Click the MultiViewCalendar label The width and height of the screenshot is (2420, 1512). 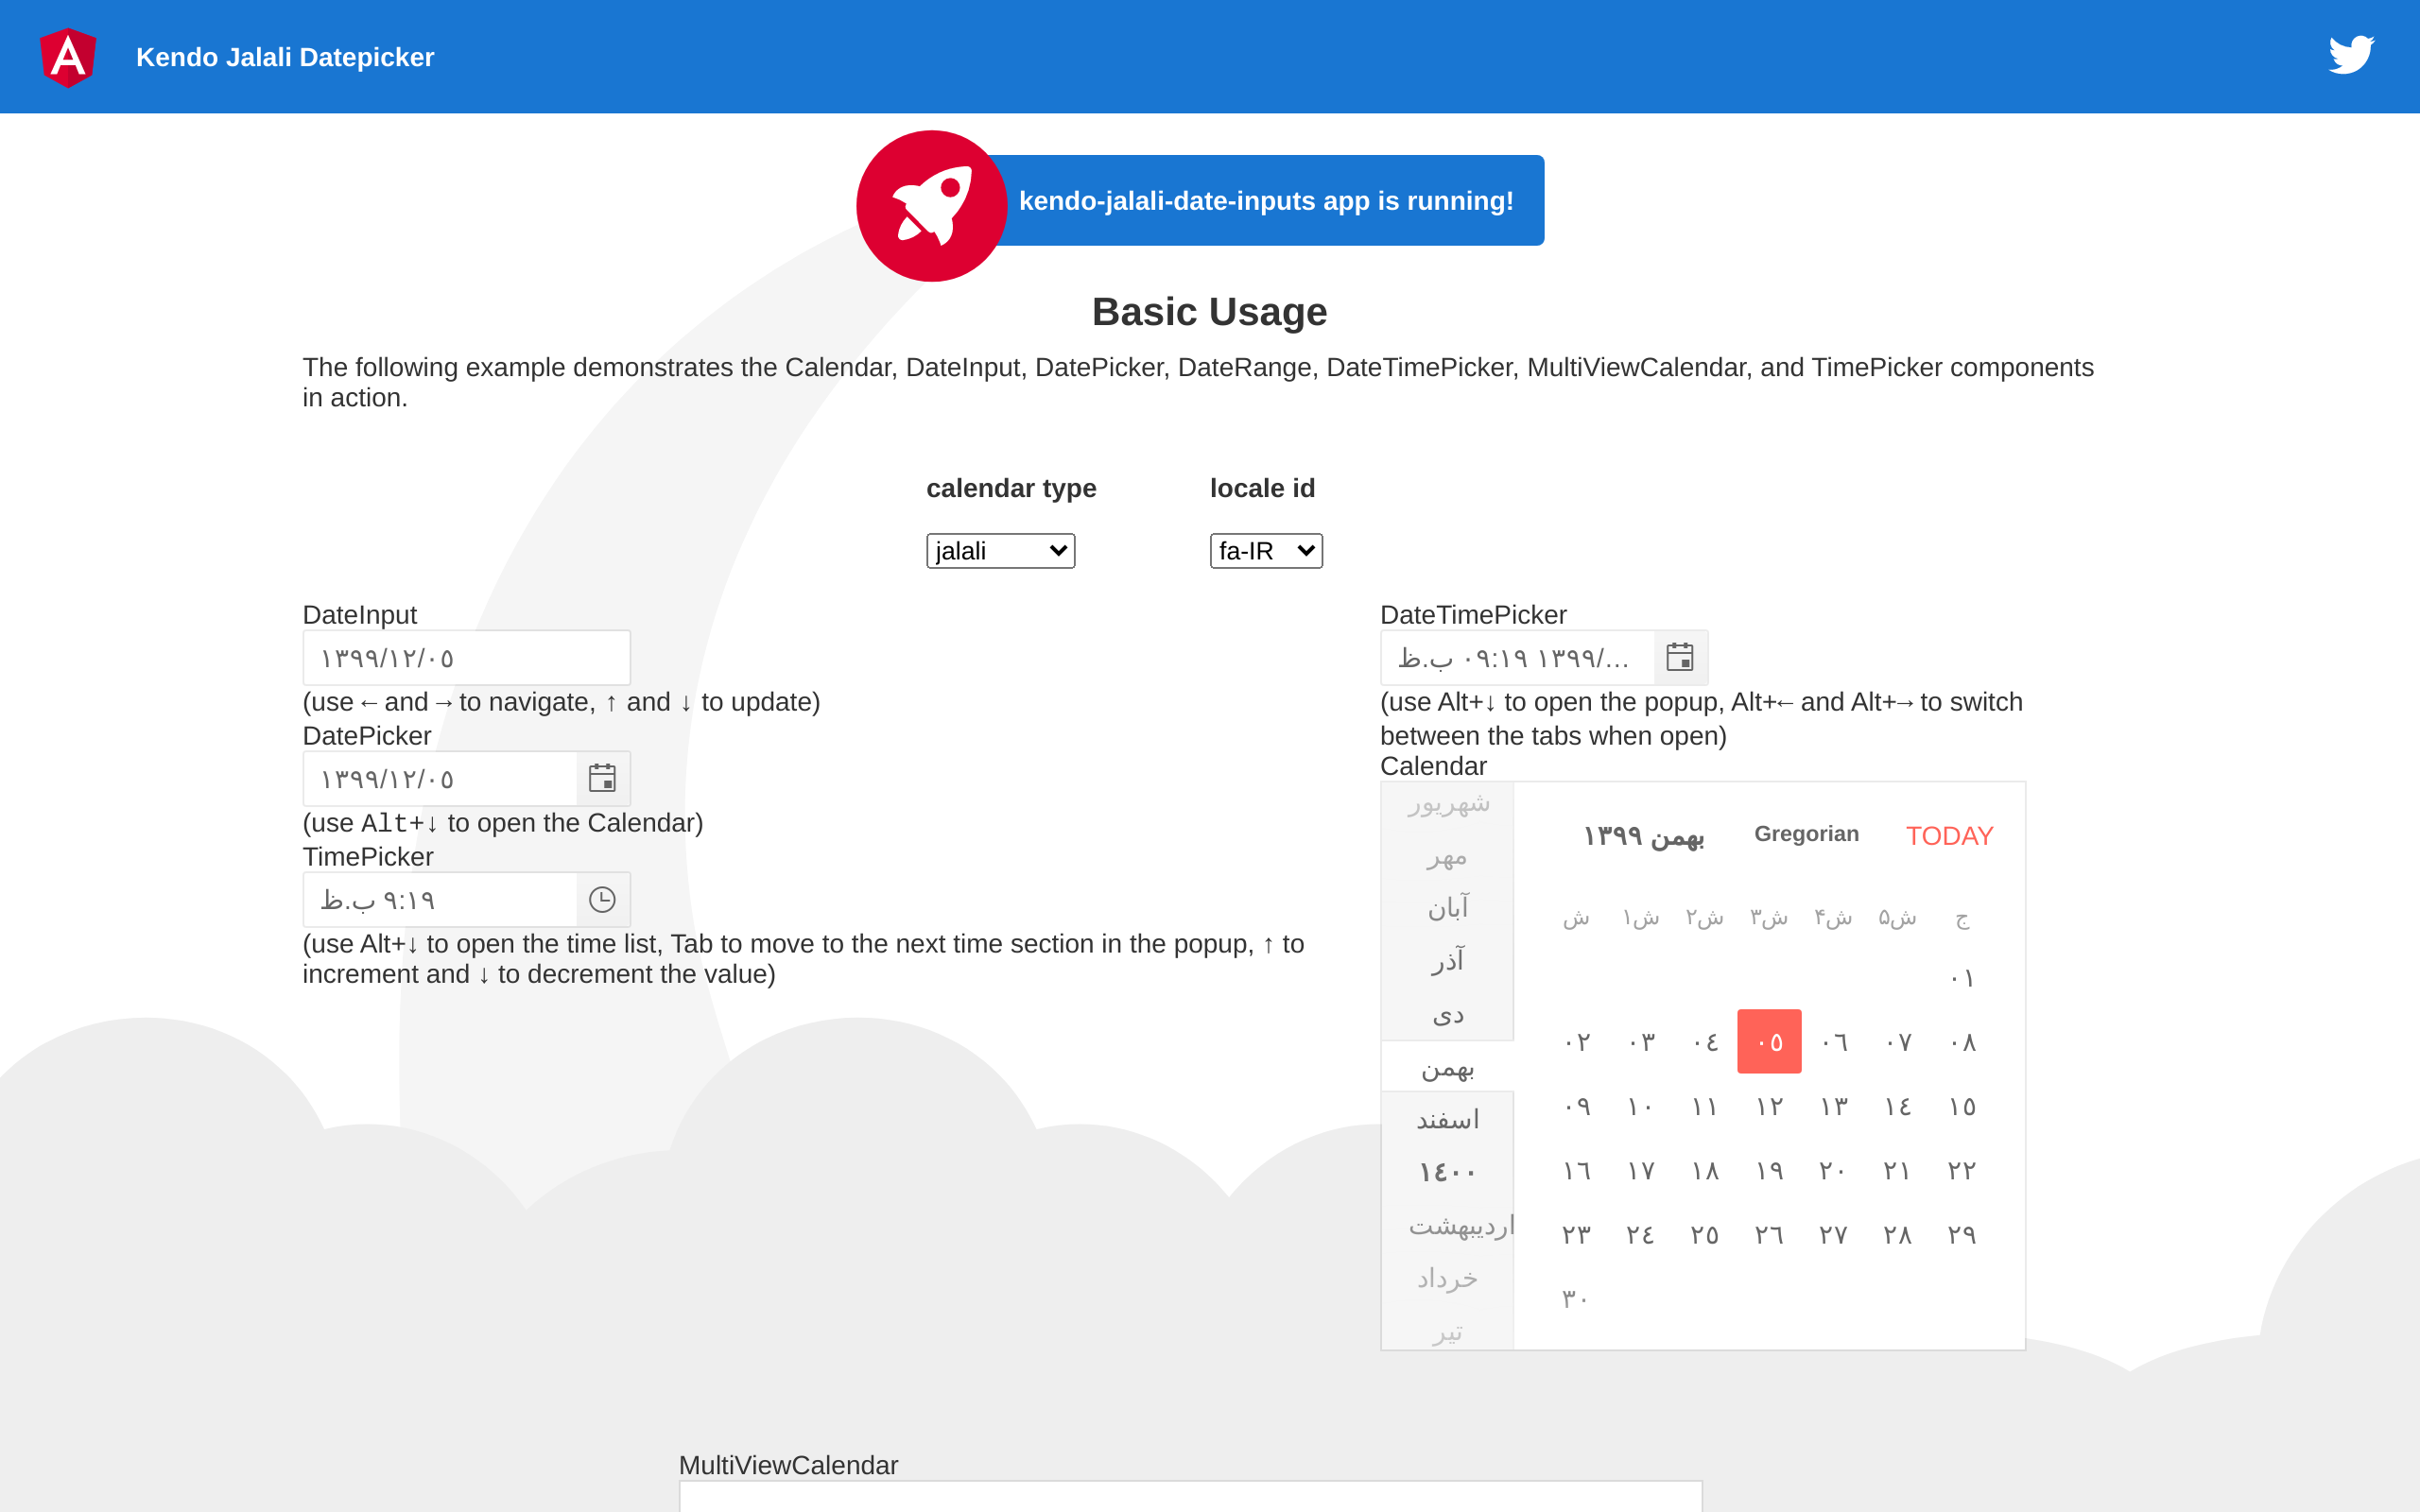788,1465
